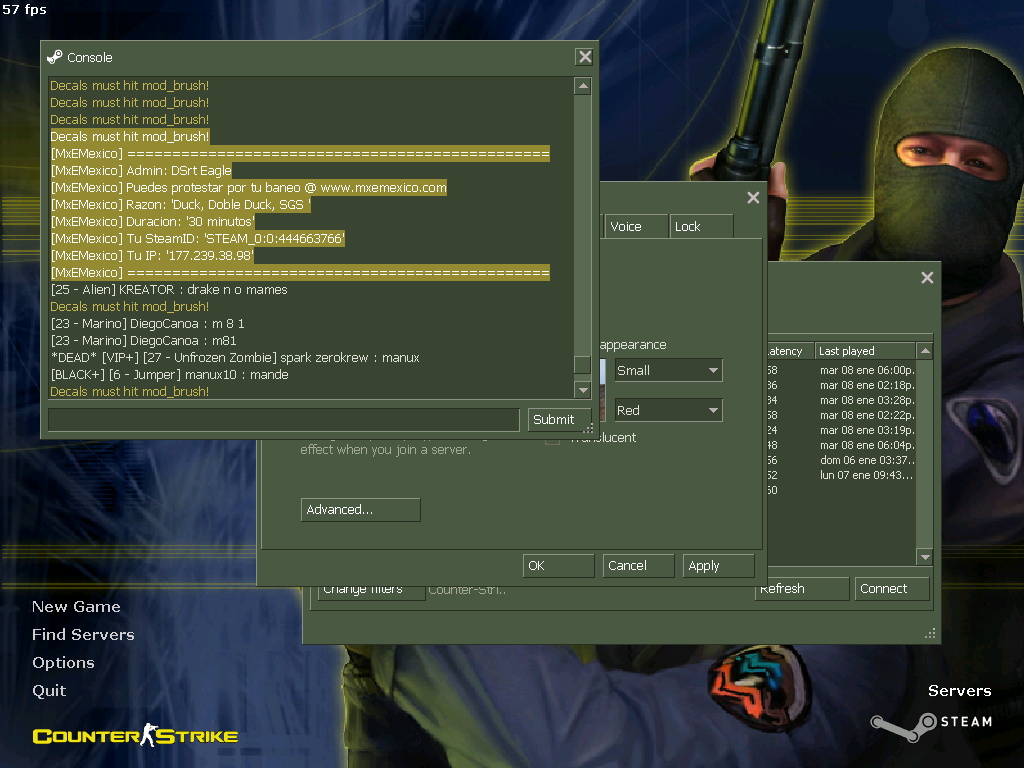Open the crosshair color dropdown showing Red
Image resolution: width=1024 pixels, height=768 pixels.
pos(669,410)
